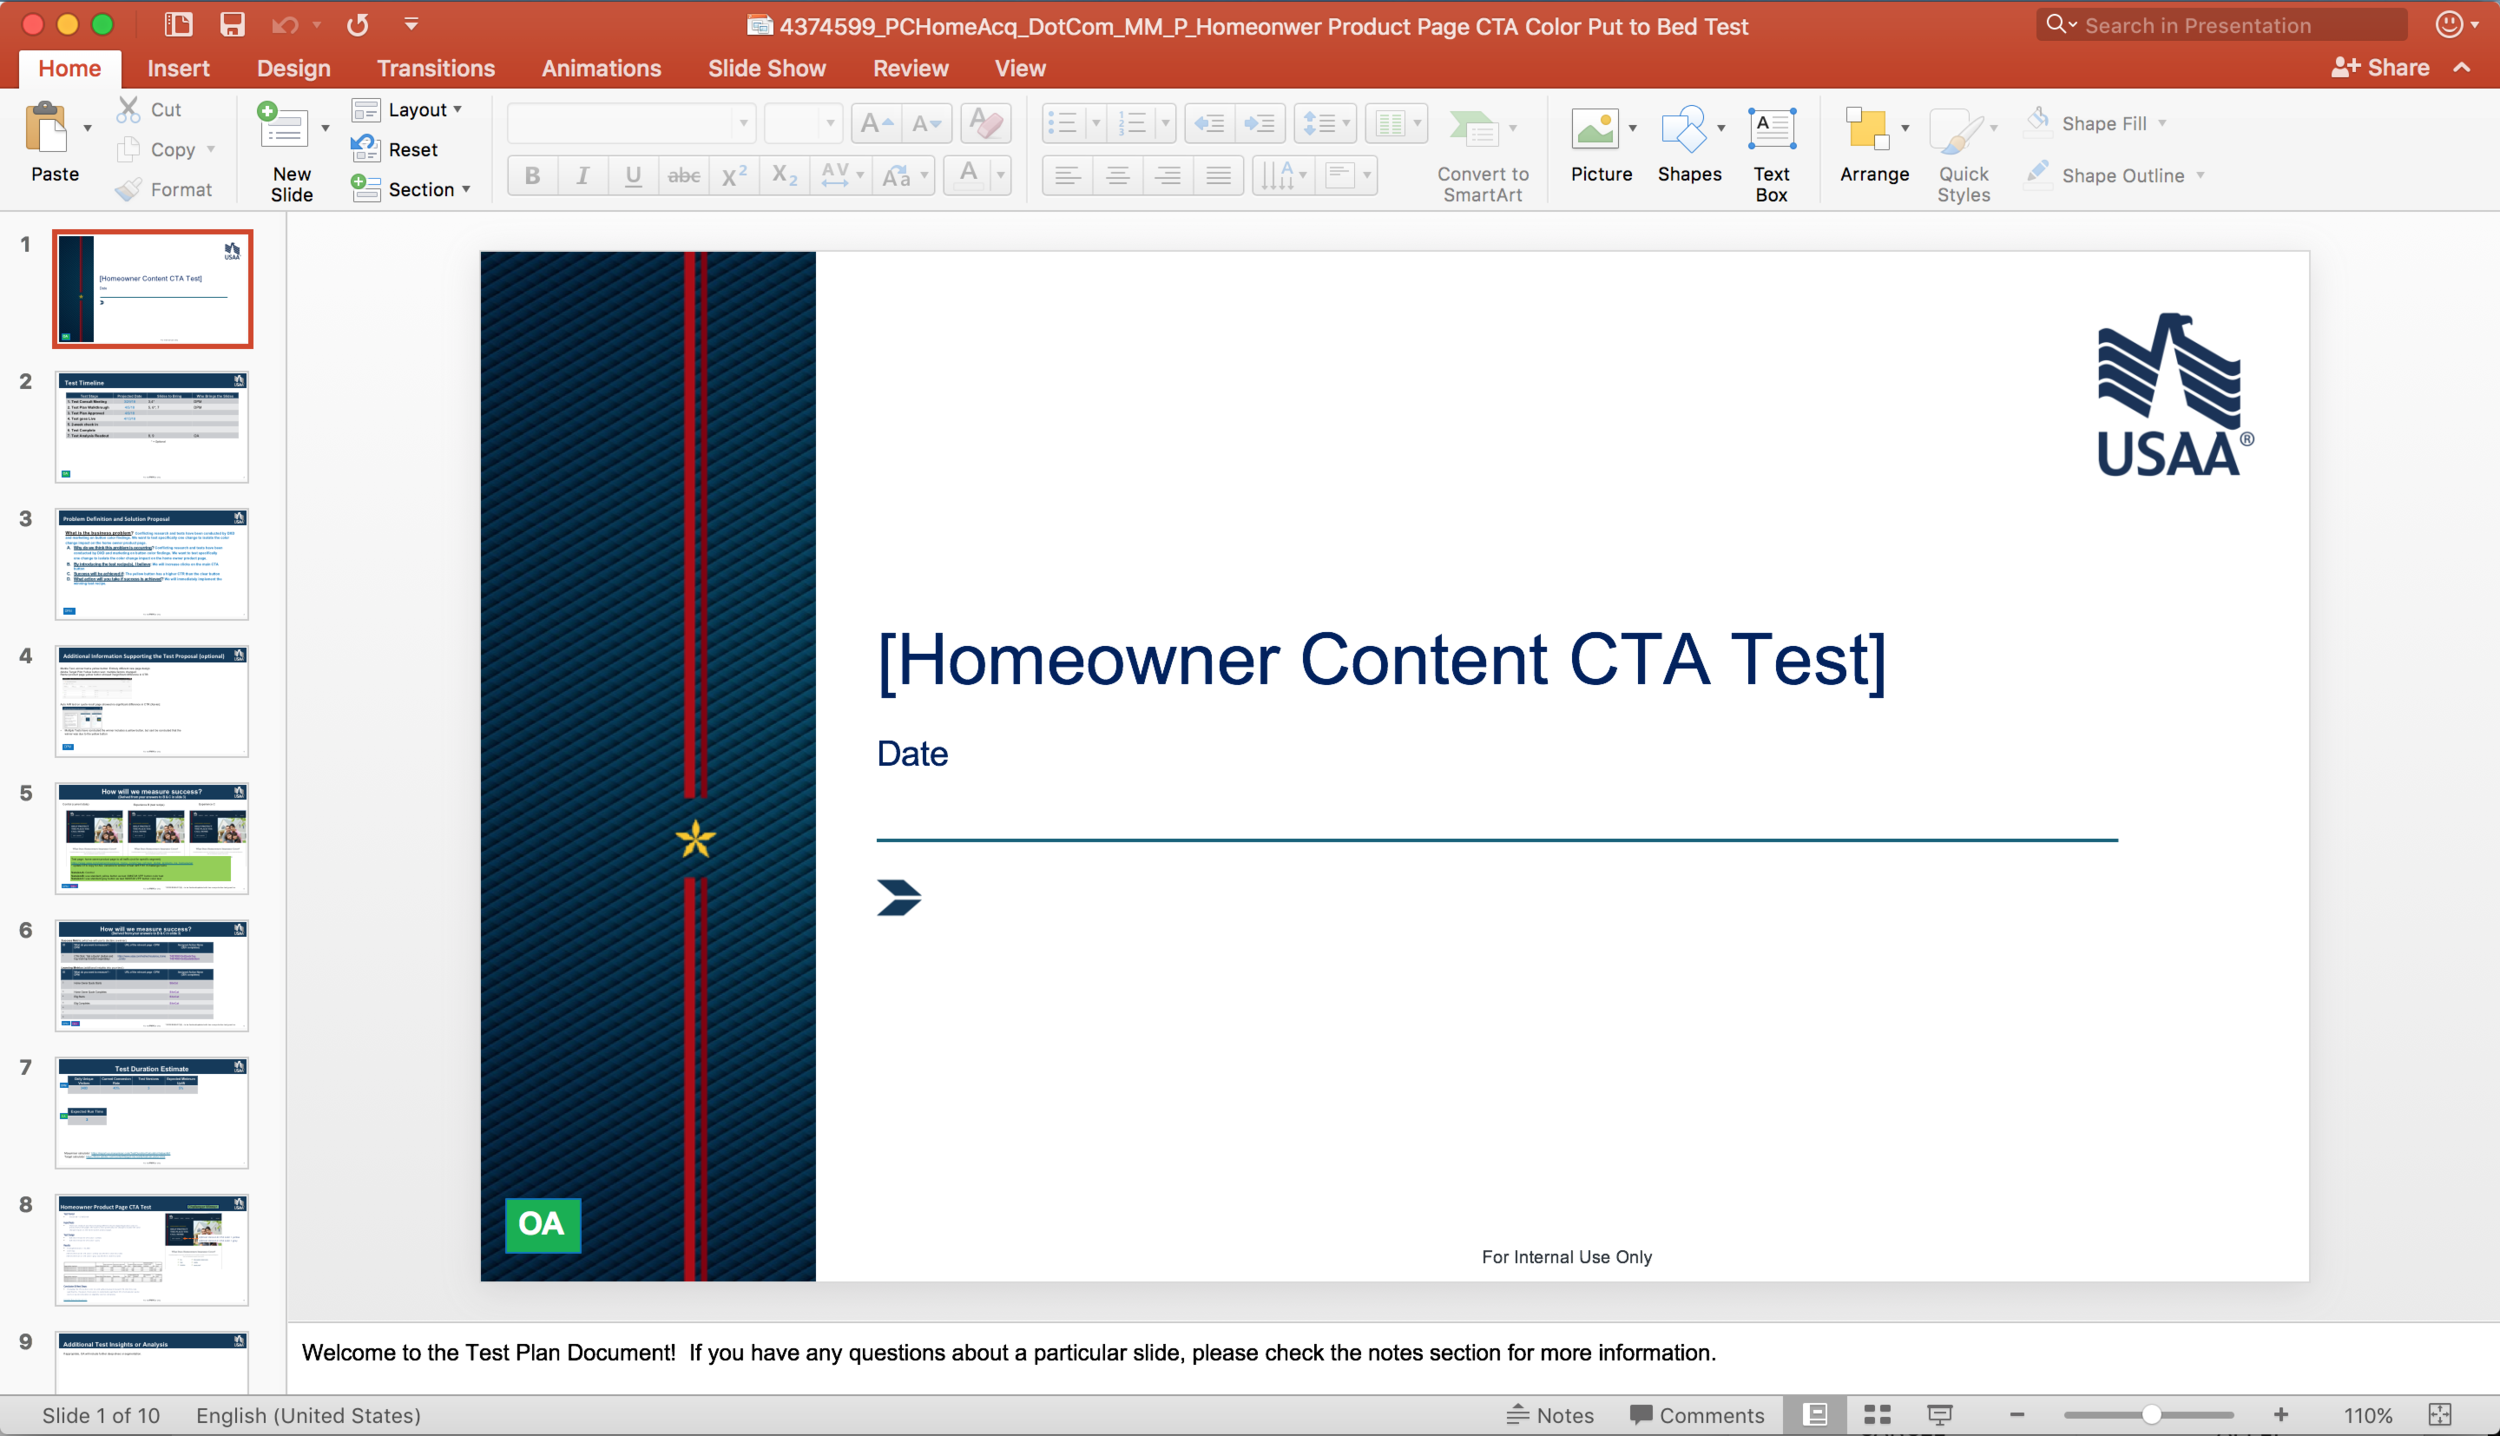Switch to the Transitions tab
2500x1436 pixels.
[435, 68]
